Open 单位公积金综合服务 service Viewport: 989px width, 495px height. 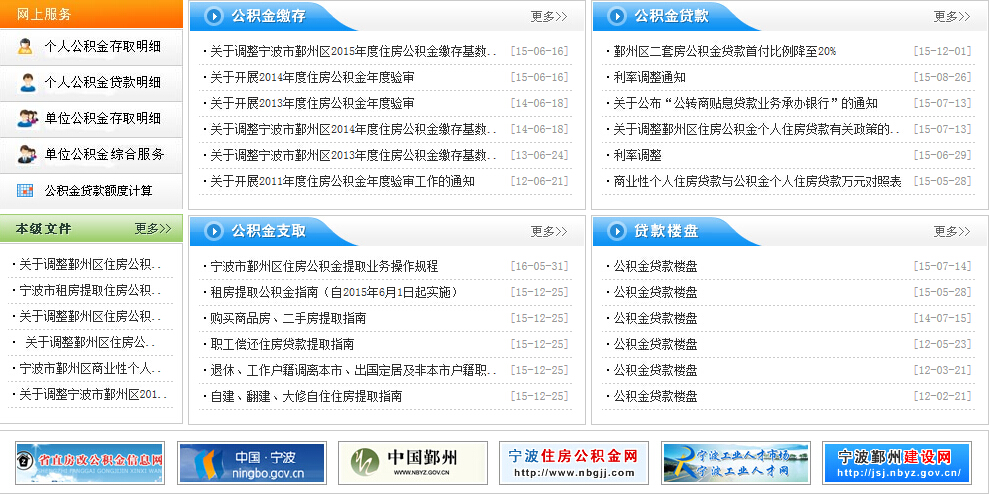point(104,154)
